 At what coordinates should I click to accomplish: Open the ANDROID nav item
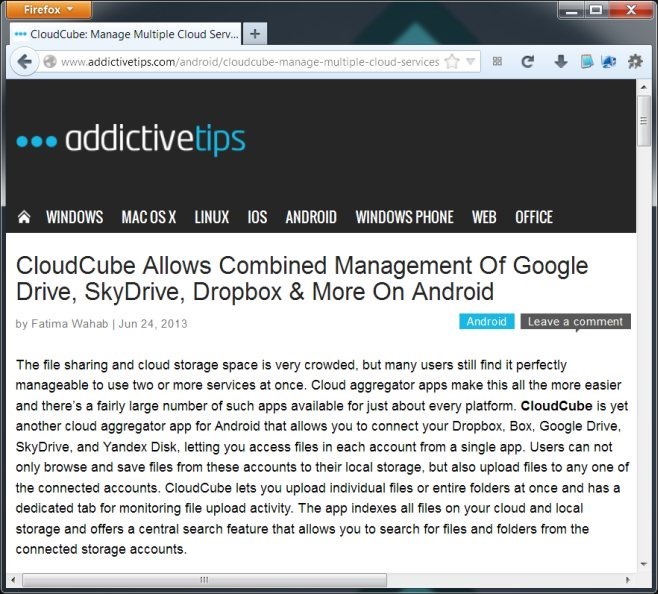pos(311,217)
